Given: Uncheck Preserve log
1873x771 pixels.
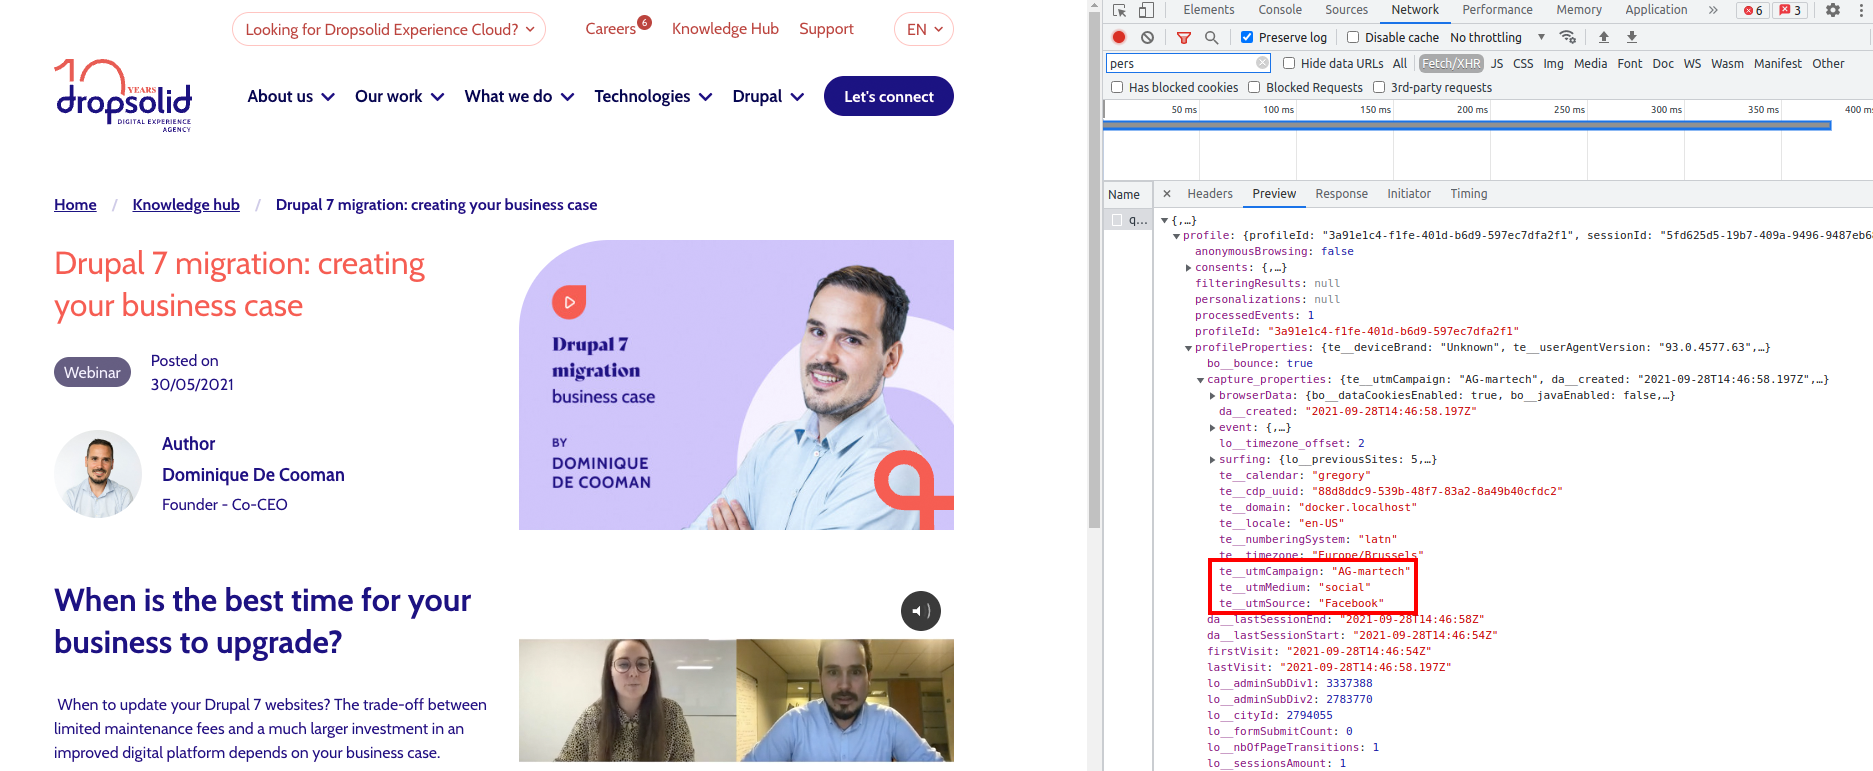Looking at the screenshot, I should 1247,37.
